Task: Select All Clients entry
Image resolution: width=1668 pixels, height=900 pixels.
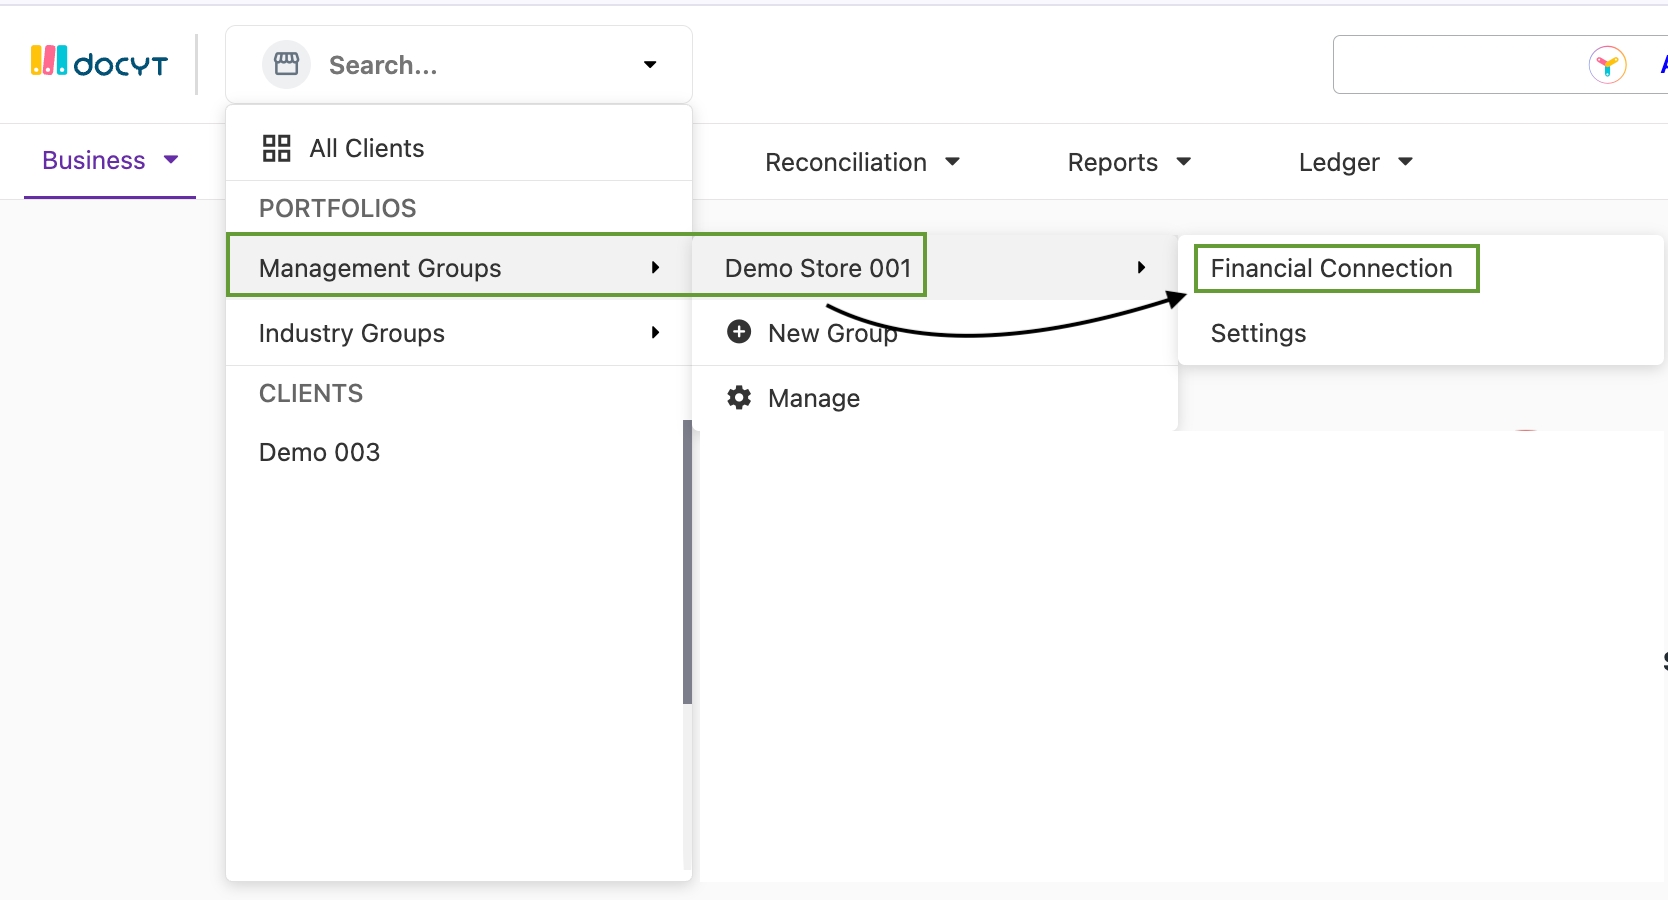Action: click(x=366, y=148)
